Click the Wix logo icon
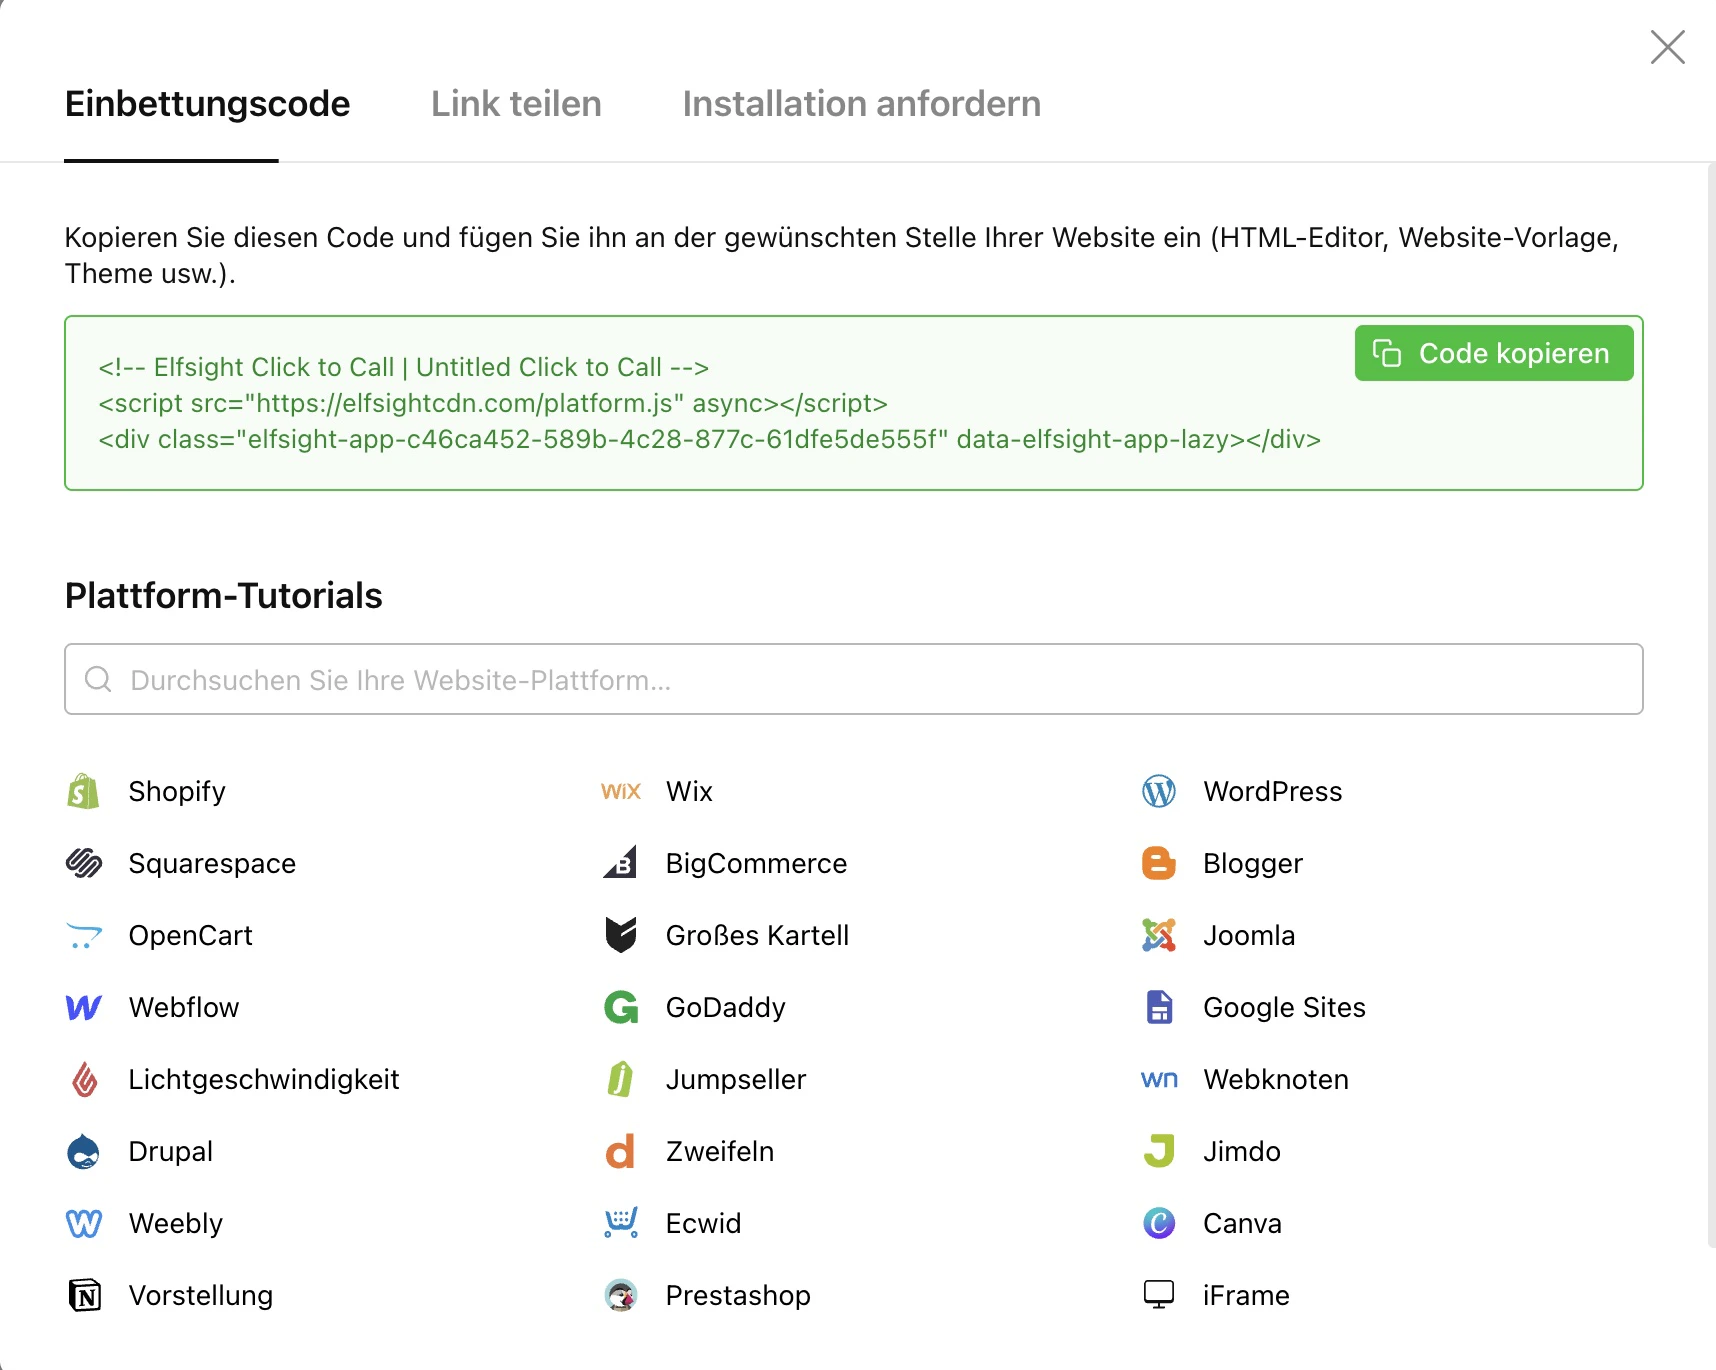Image resolution: width=1716 pixels, height=1370 pixels. coord(621,791)
